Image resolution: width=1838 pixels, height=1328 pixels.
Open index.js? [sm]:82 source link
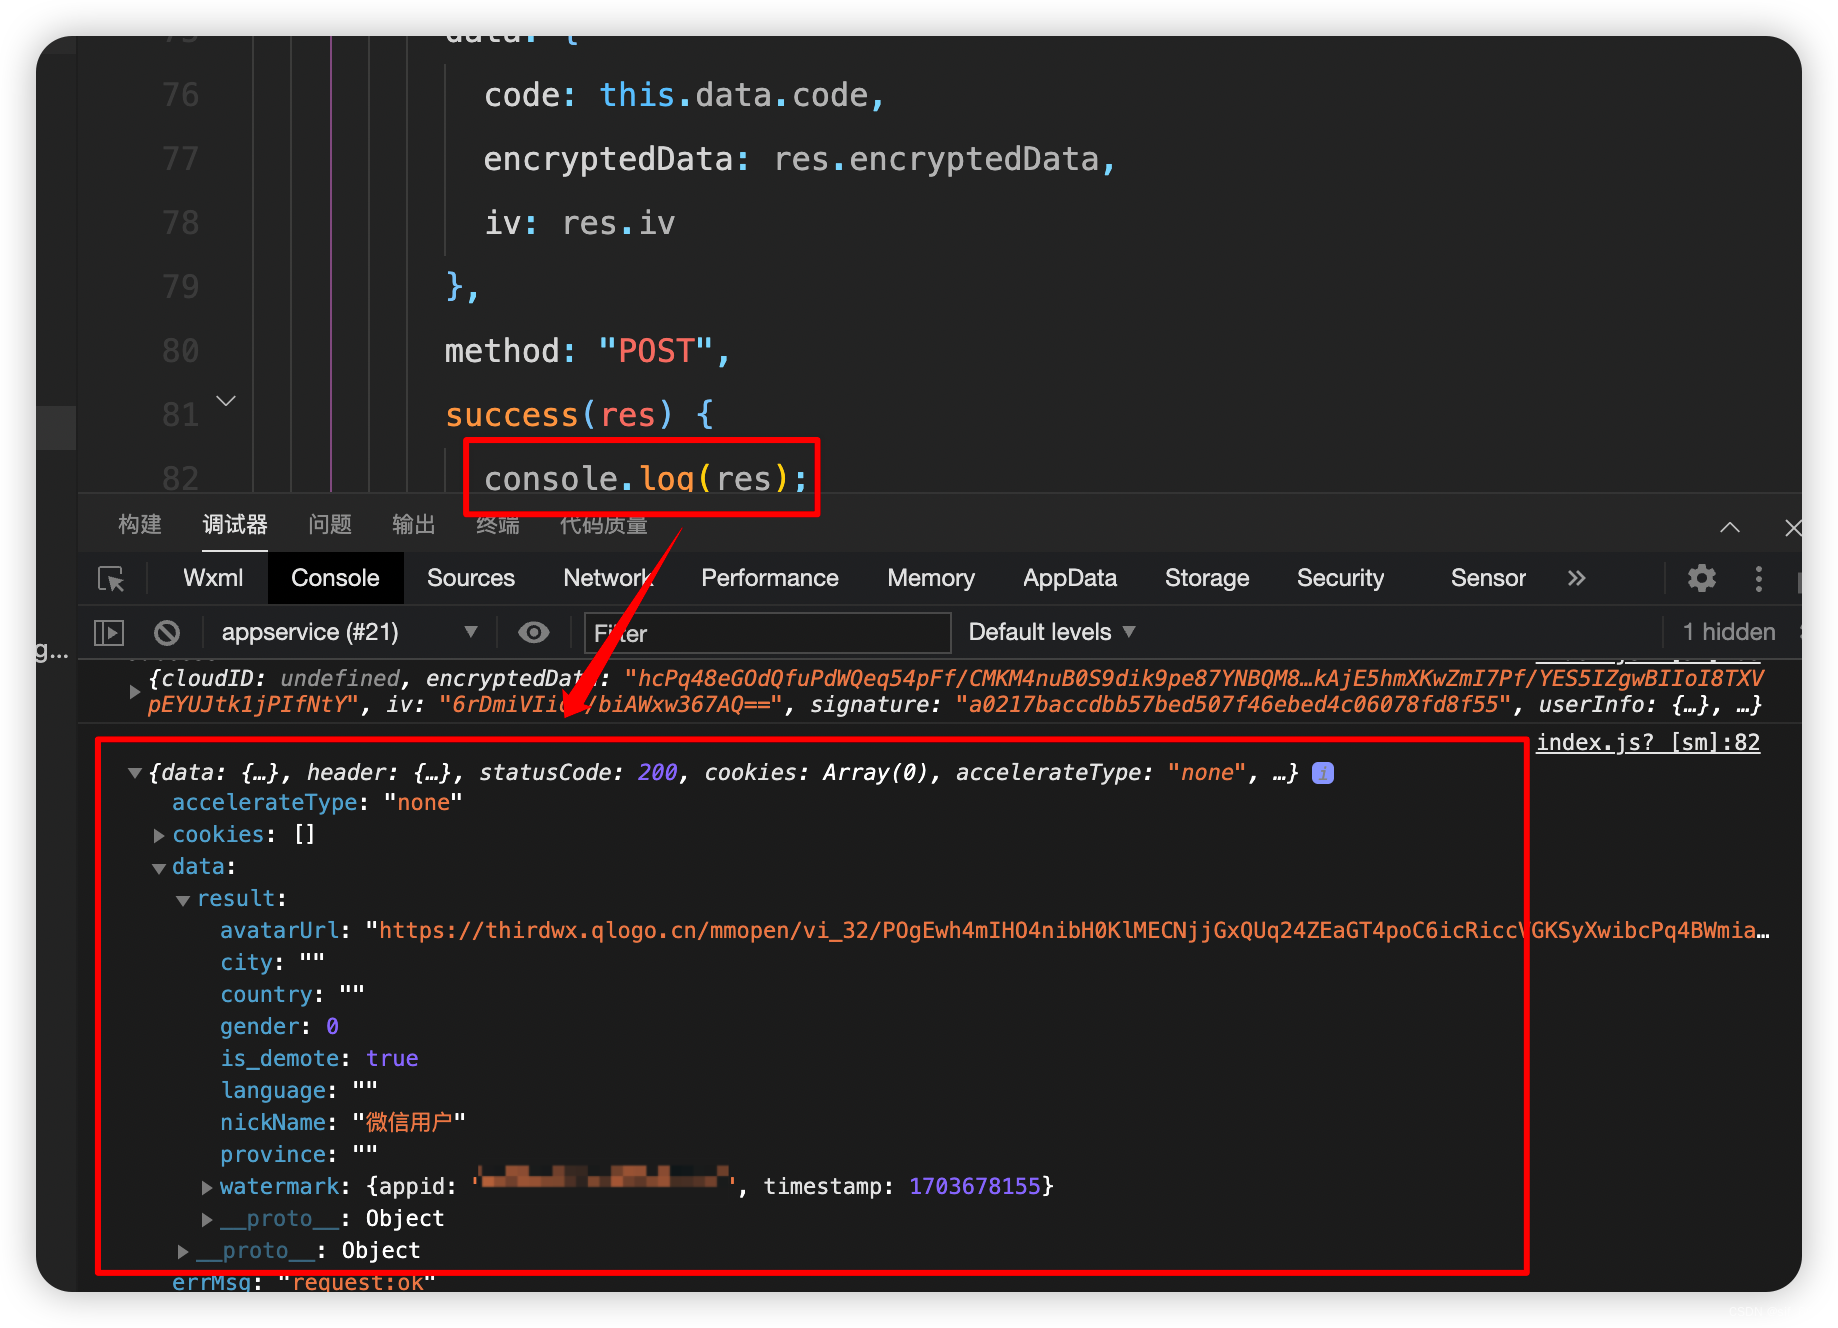[1648, 742]
